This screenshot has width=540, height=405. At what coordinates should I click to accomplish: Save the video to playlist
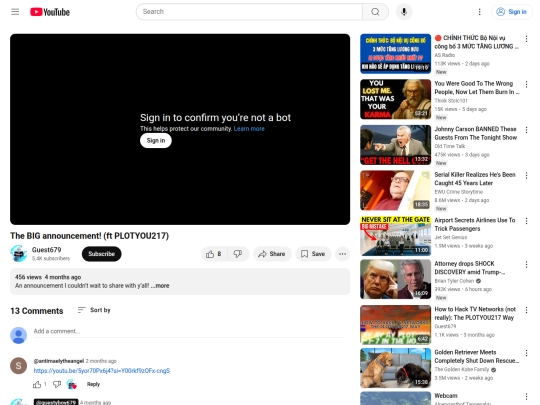[x=313, y=254]
